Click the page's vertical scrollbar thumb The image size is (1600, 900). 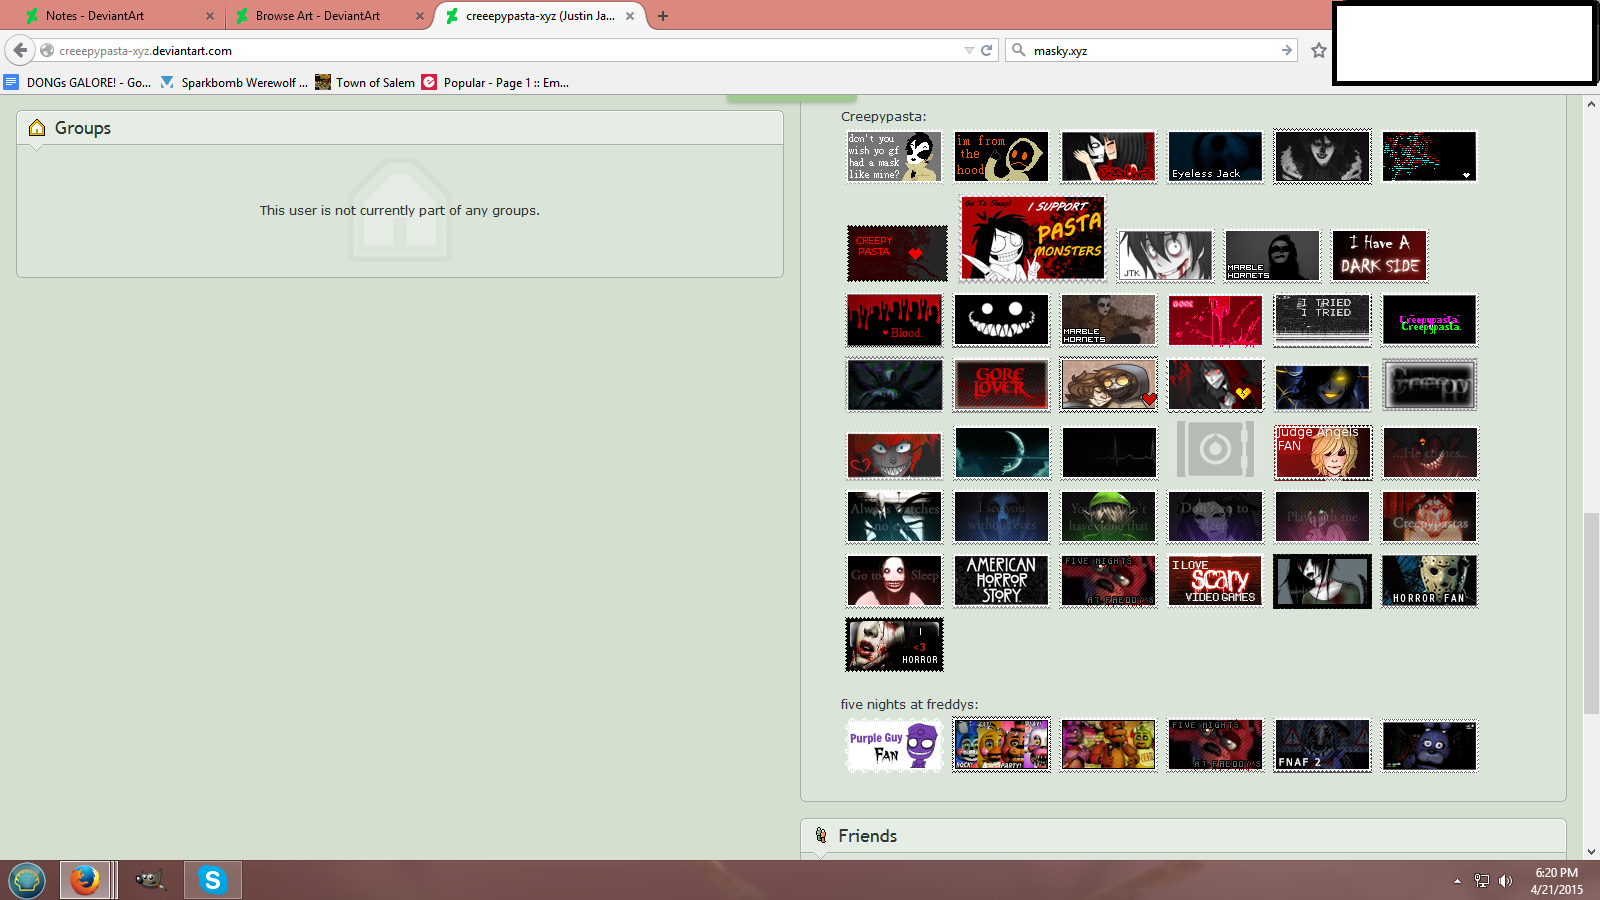(x=1590, y=612)
